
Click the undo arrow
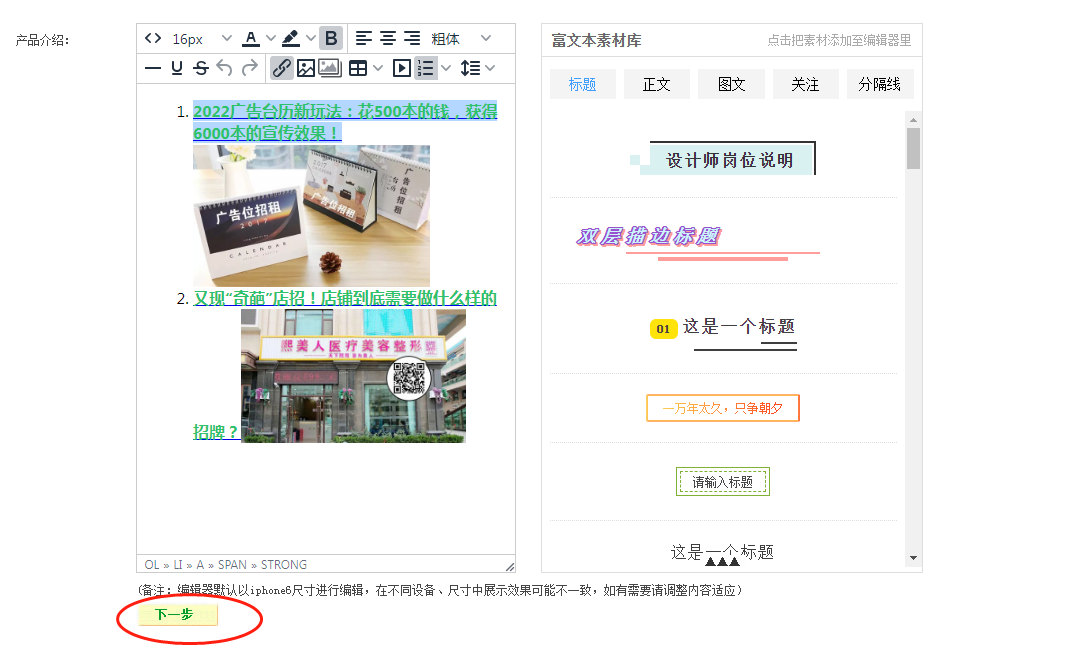[x=225, y=68]
